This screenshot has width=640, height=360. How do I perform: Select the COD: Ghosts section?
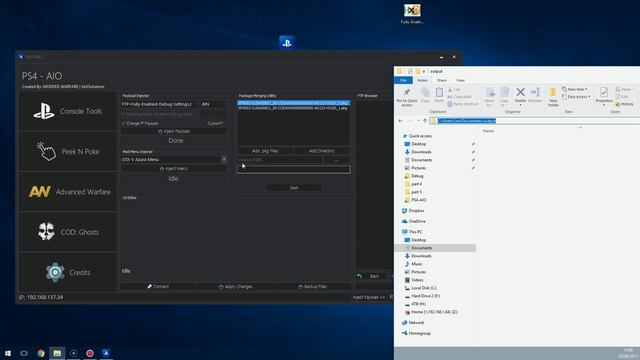(x=68, y=232)
